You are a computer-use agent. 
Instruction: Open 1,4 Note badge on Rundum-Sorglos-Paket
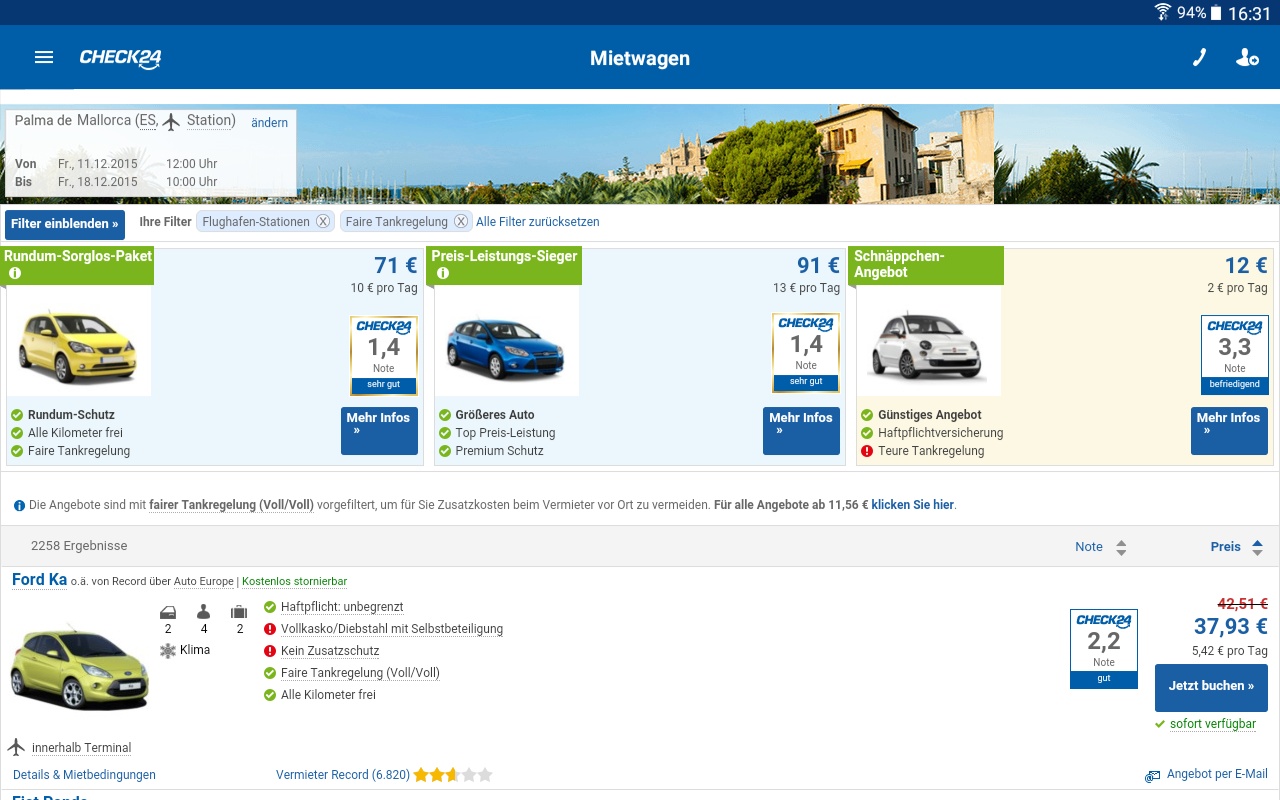(384, 356)
